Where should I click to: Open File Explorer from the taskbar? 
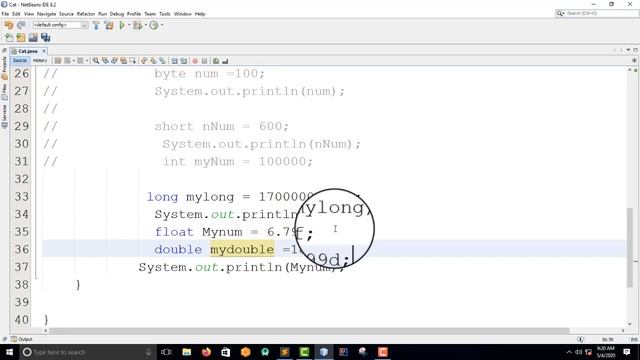(187, 352)
